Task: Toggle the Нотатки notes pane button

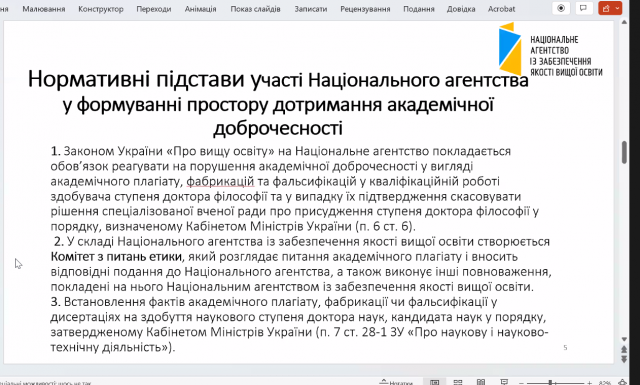Action: pyautogui.click(x=396, y=383)
